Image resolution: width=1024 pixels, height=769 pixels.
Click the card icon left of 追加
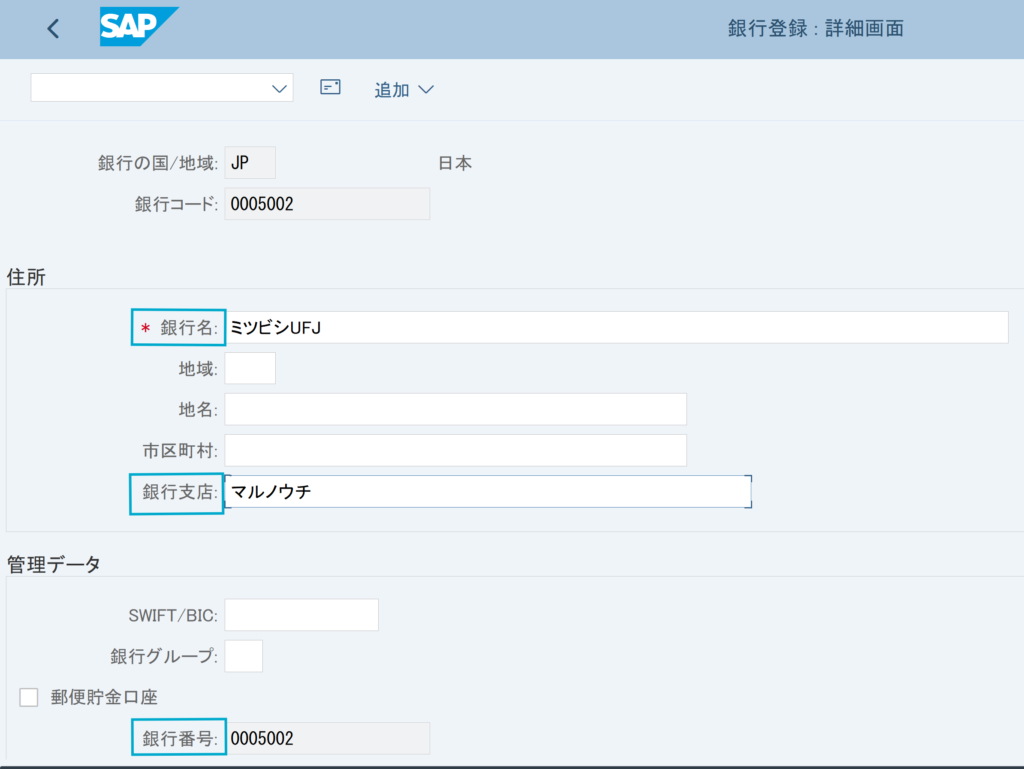pyautogui.click(x=330, y=87)
